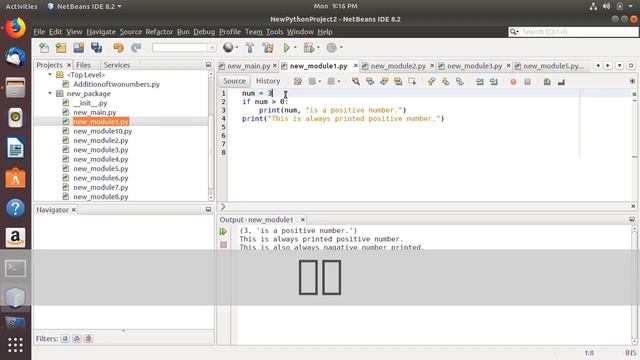Click the Shift Line Right icon
Image resolution: width=640 pixels, height=360 pixels.
(493, 82)
